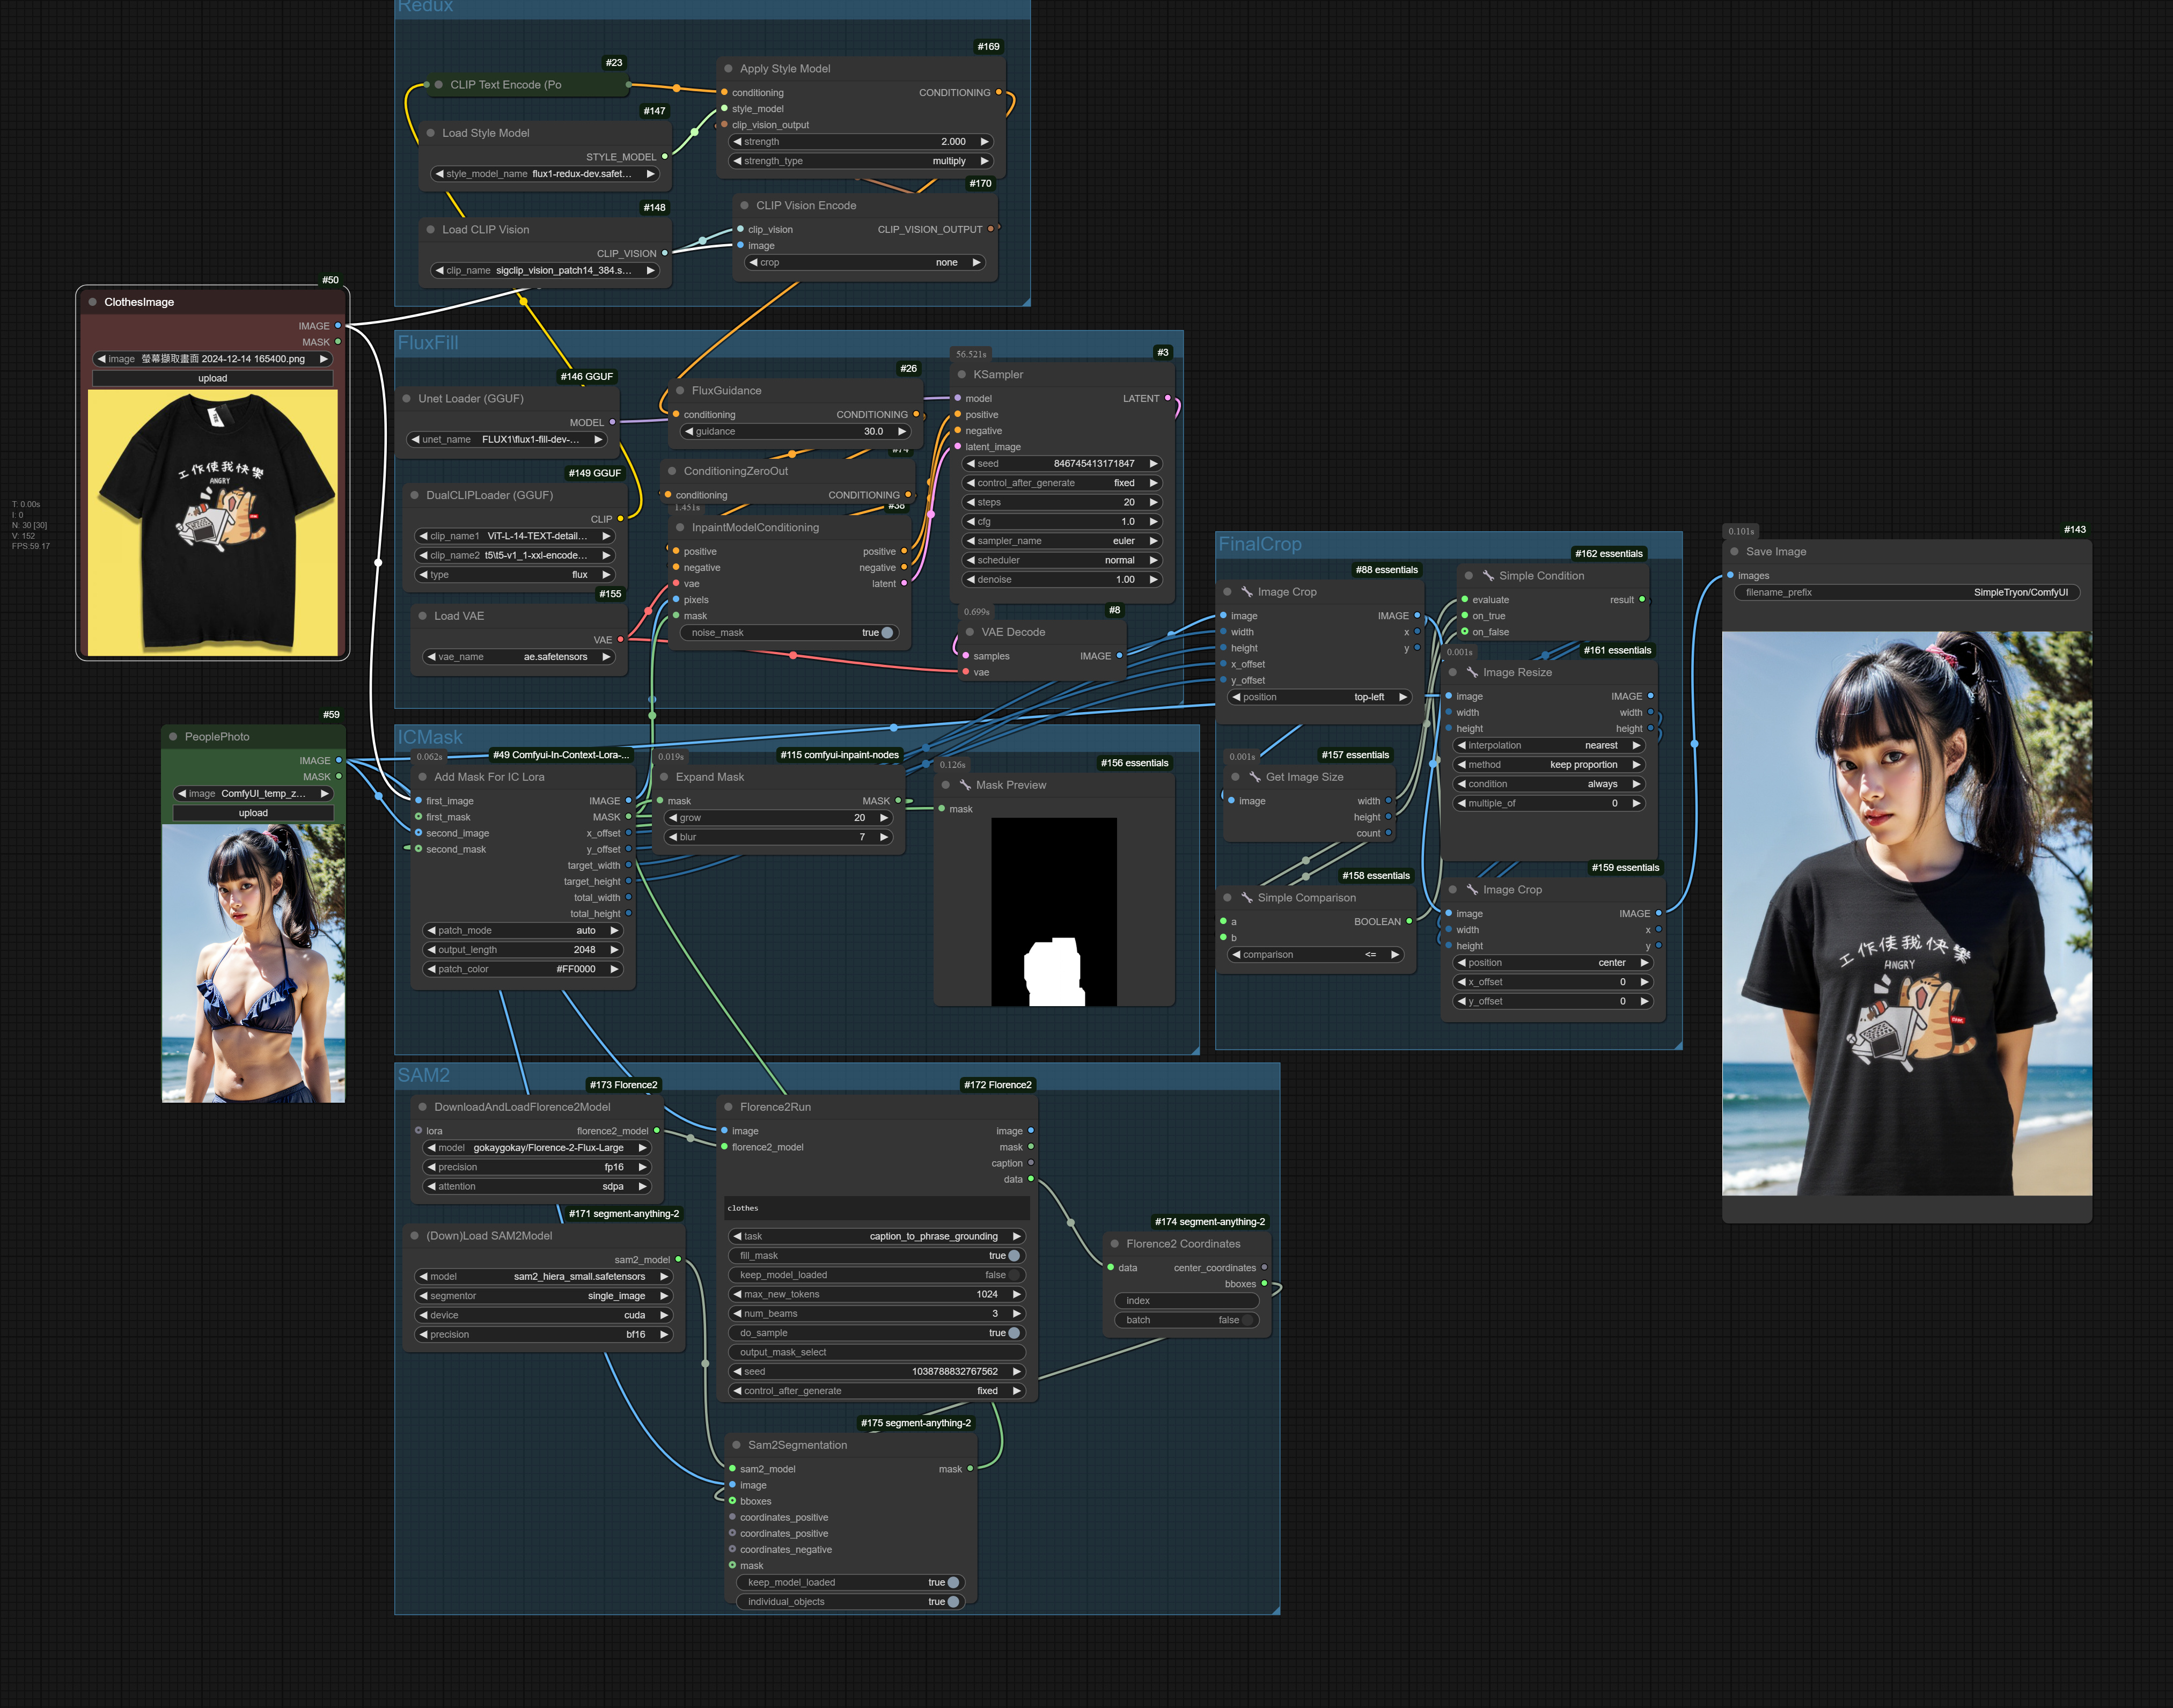Open the crop none dropdown in CLIP Vision Encode
The width and height of the screenshot is (2173, 1708).
pyautogui.click(x=866, y=263)
